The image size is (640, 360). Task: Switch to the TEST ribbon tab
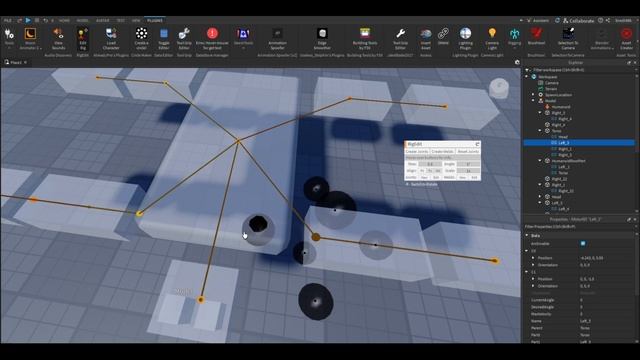pos(121,20)
